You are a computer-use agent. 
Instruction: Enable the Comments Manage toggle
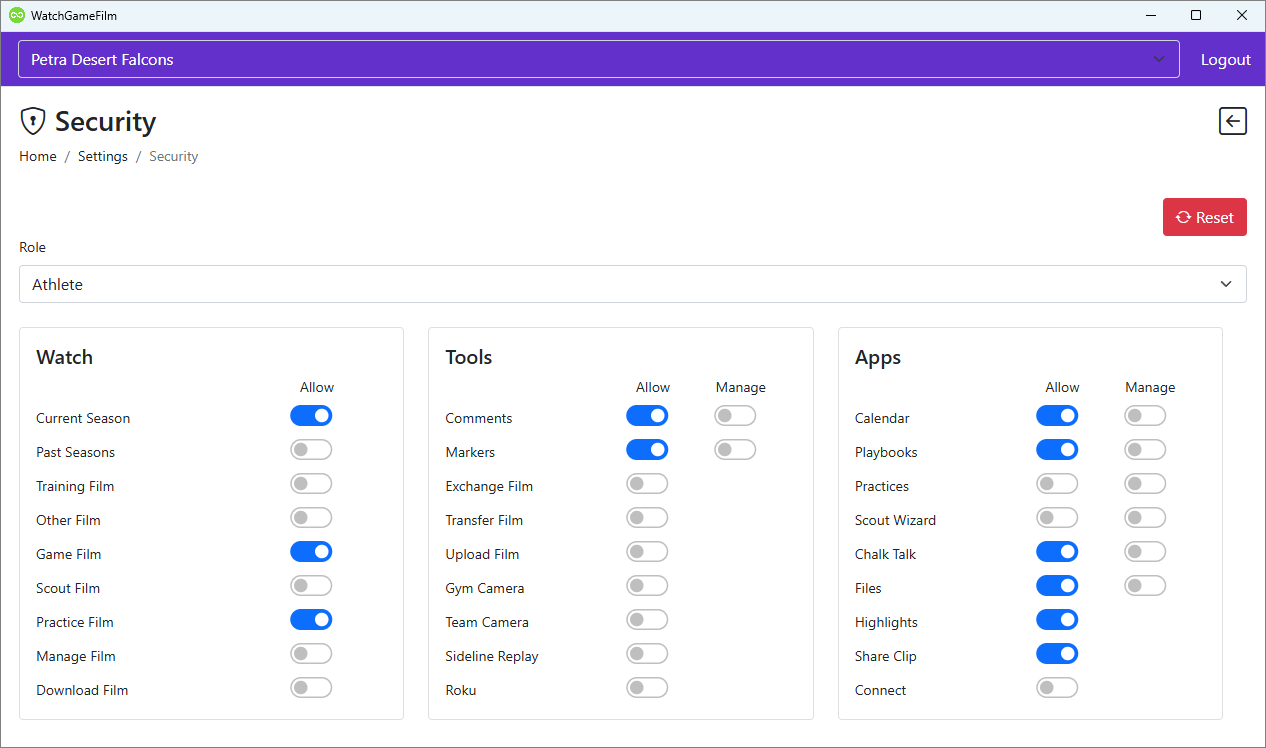(x=735, y=416)
